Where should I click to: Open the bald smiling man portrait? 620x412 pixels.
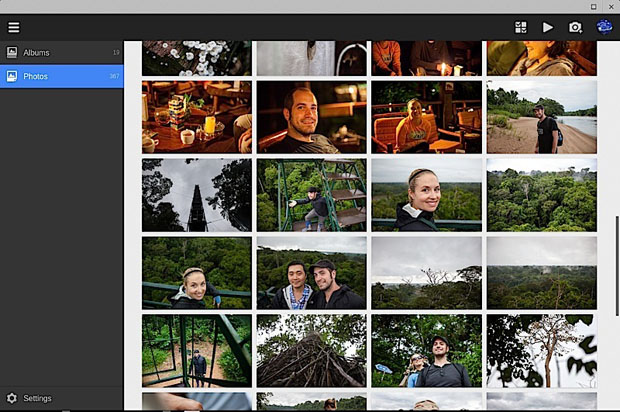(x=312, y=117)
